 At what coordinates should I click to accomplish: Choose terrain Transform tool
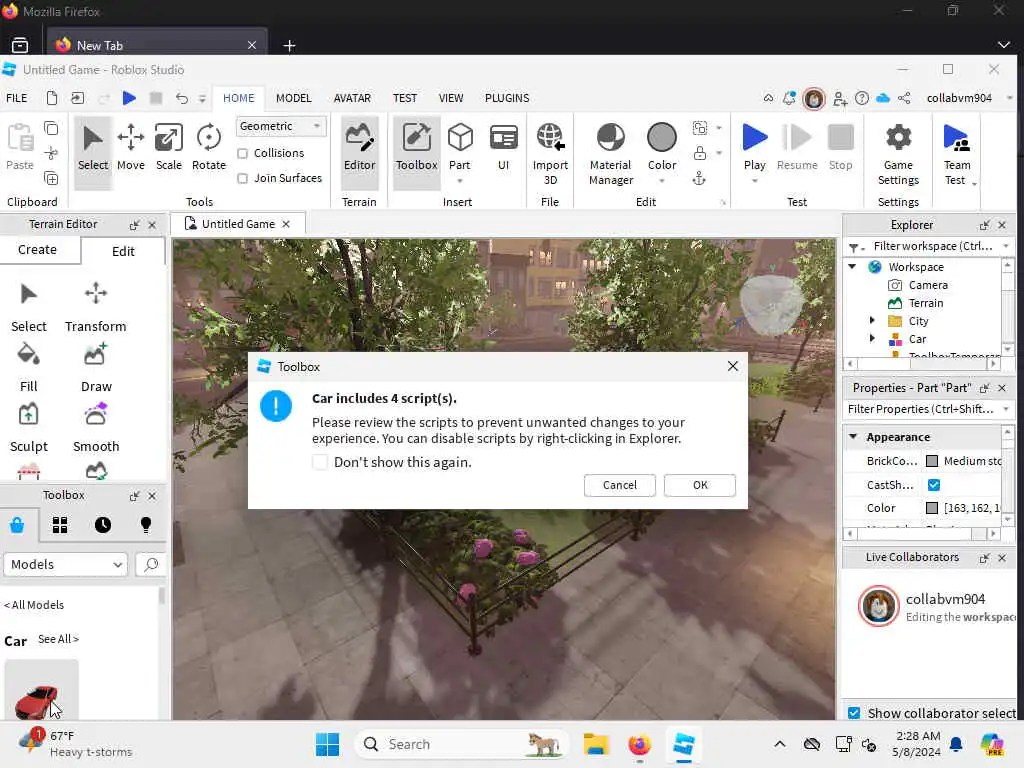[95, 308]
